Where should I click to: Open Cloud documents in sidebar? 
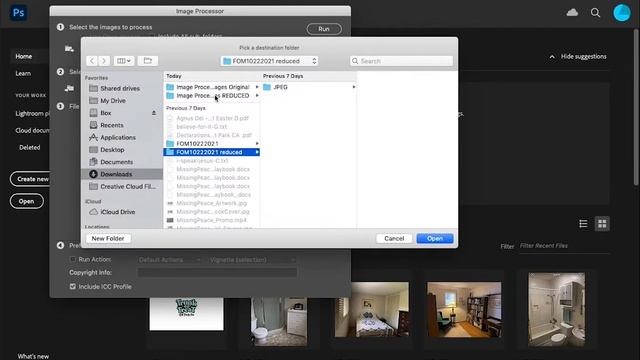coord(32,131)
